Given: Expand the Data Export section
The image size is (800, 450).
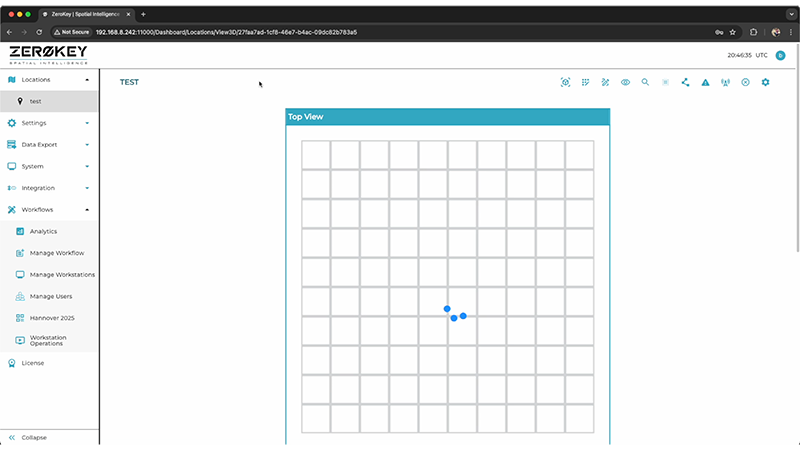Looking at the screenshot, I should 48,145.
